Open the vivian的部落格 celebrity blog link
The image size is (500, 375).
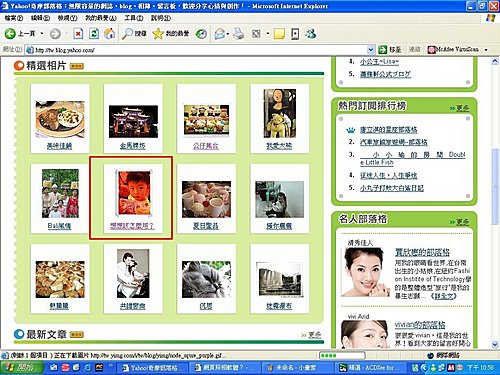click(x=420, y=324)
